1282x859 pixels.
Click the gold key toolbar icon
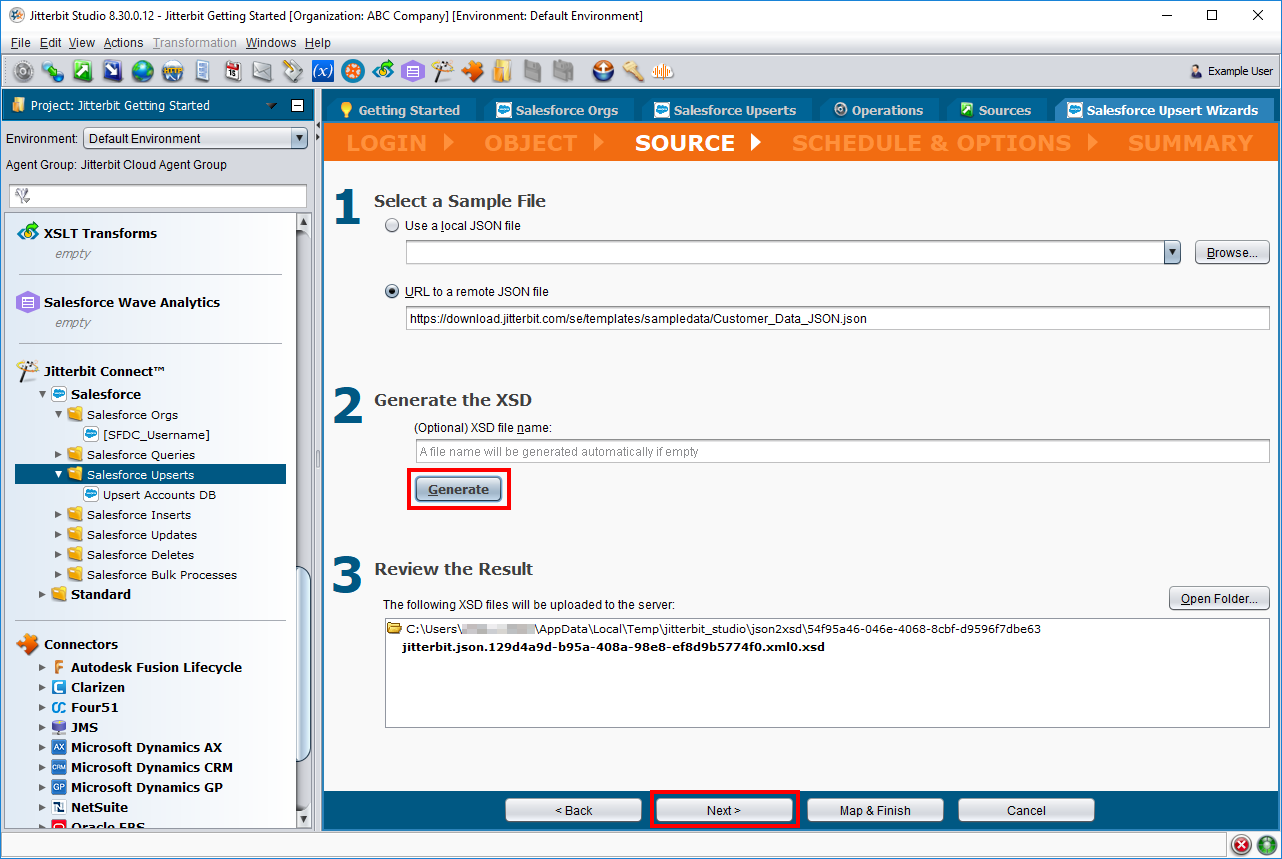[x=632, y=71]
